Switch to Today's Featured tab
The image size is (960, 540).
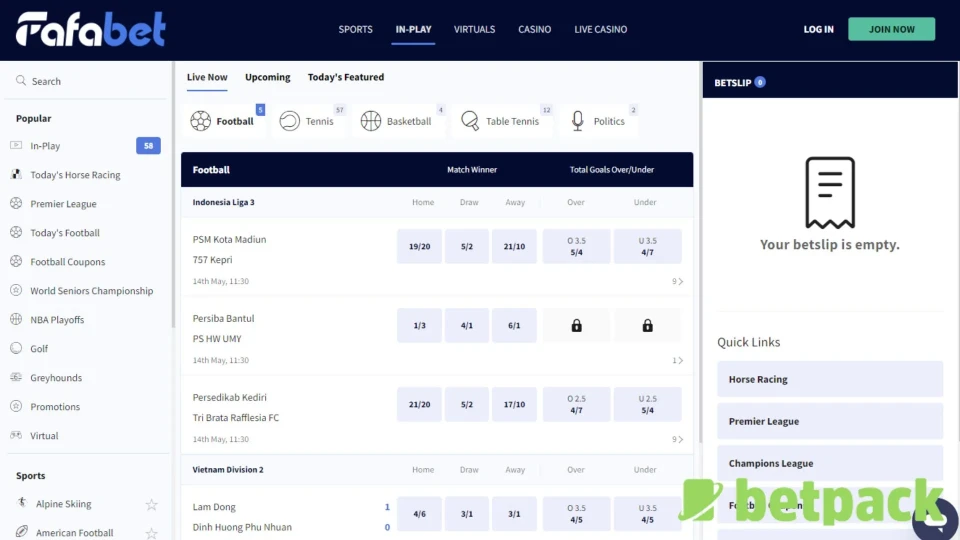point(346,77)
